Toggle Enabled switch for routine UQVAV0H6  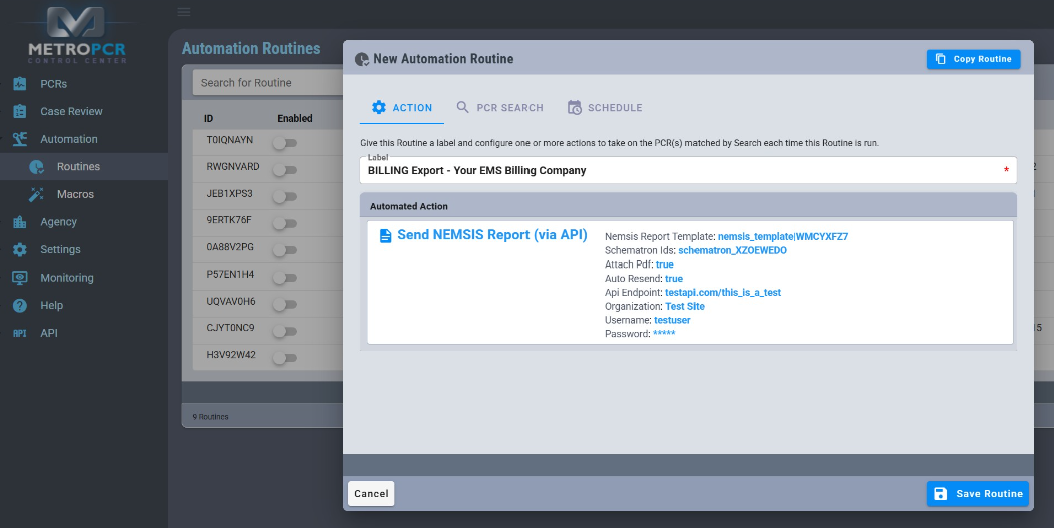tap(284, 304)
